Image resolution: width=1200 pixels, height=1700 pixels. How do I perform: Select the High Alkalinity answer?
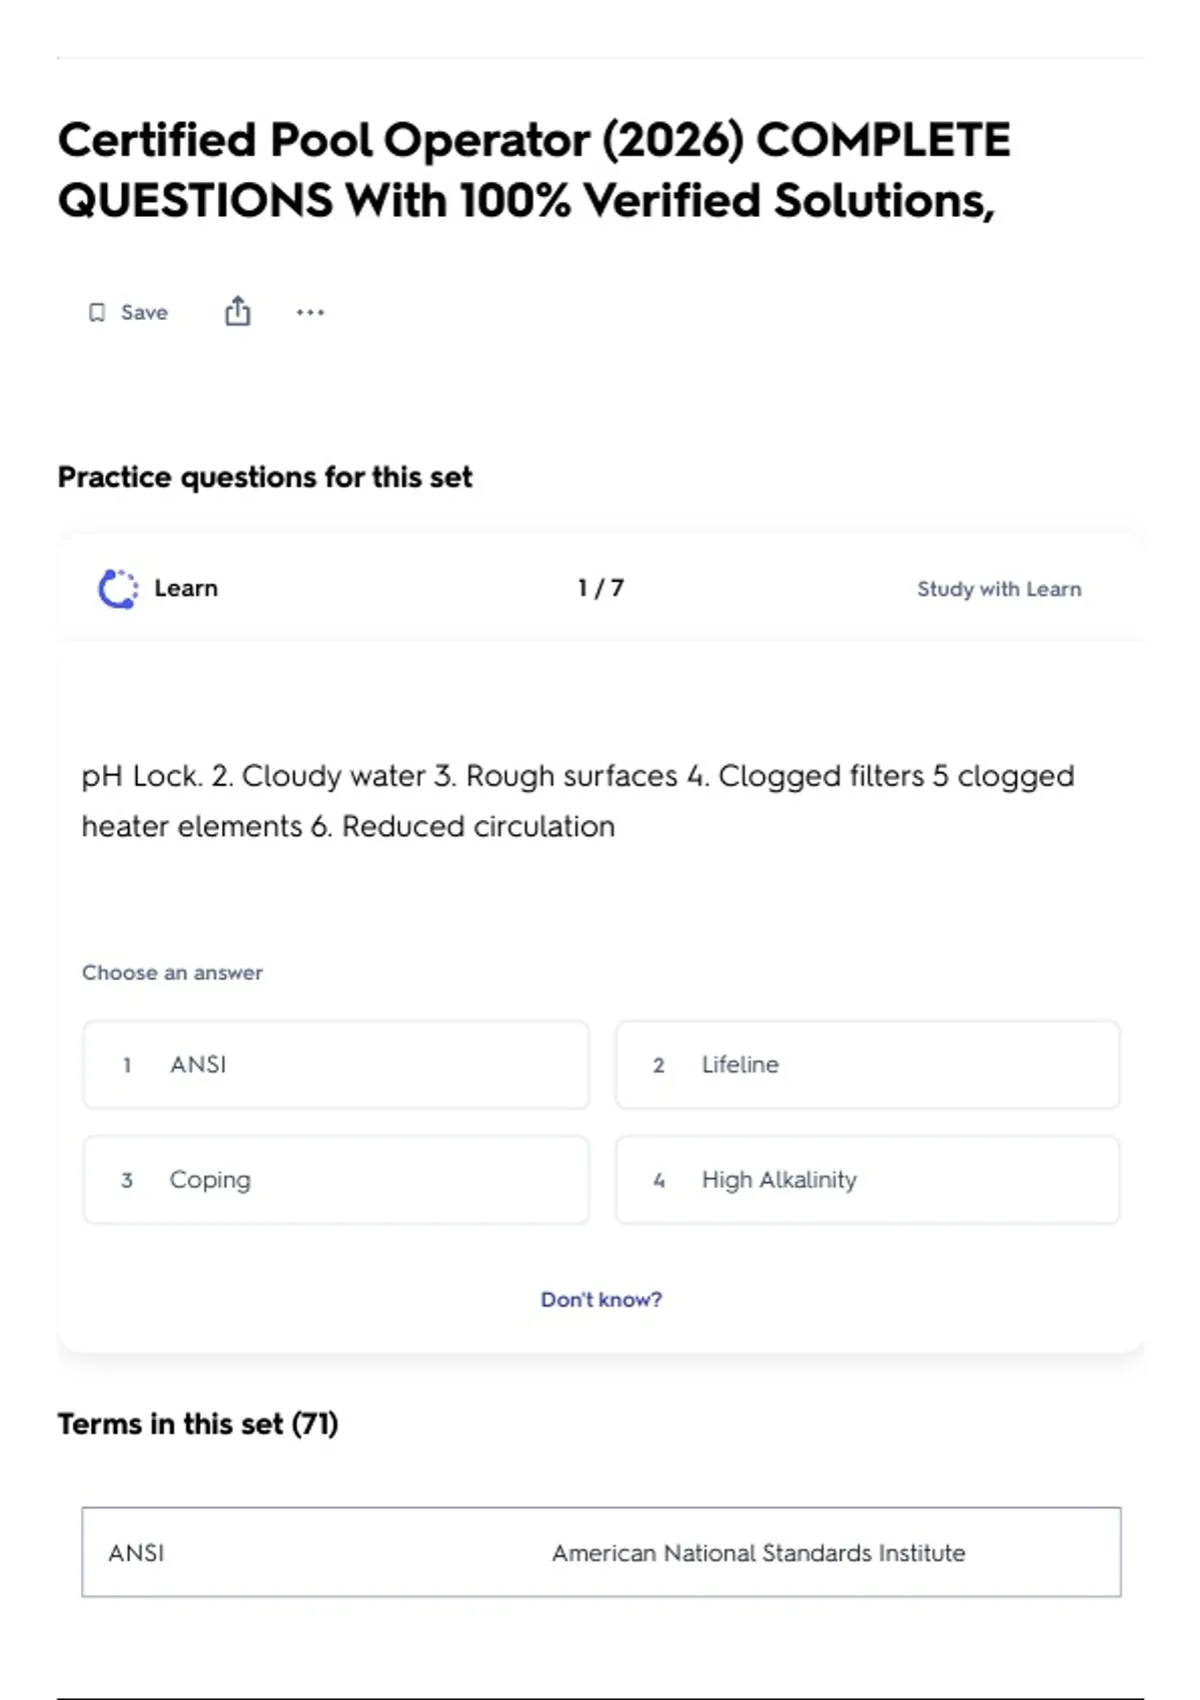[867, 1180]
